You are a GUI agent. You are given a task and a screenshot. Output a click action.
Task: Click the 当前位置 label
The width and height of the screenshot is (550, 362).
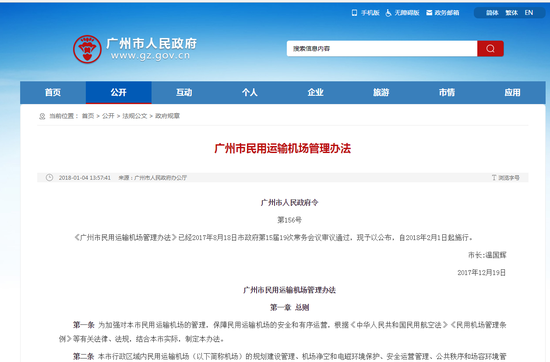click(x=62, y=116)
